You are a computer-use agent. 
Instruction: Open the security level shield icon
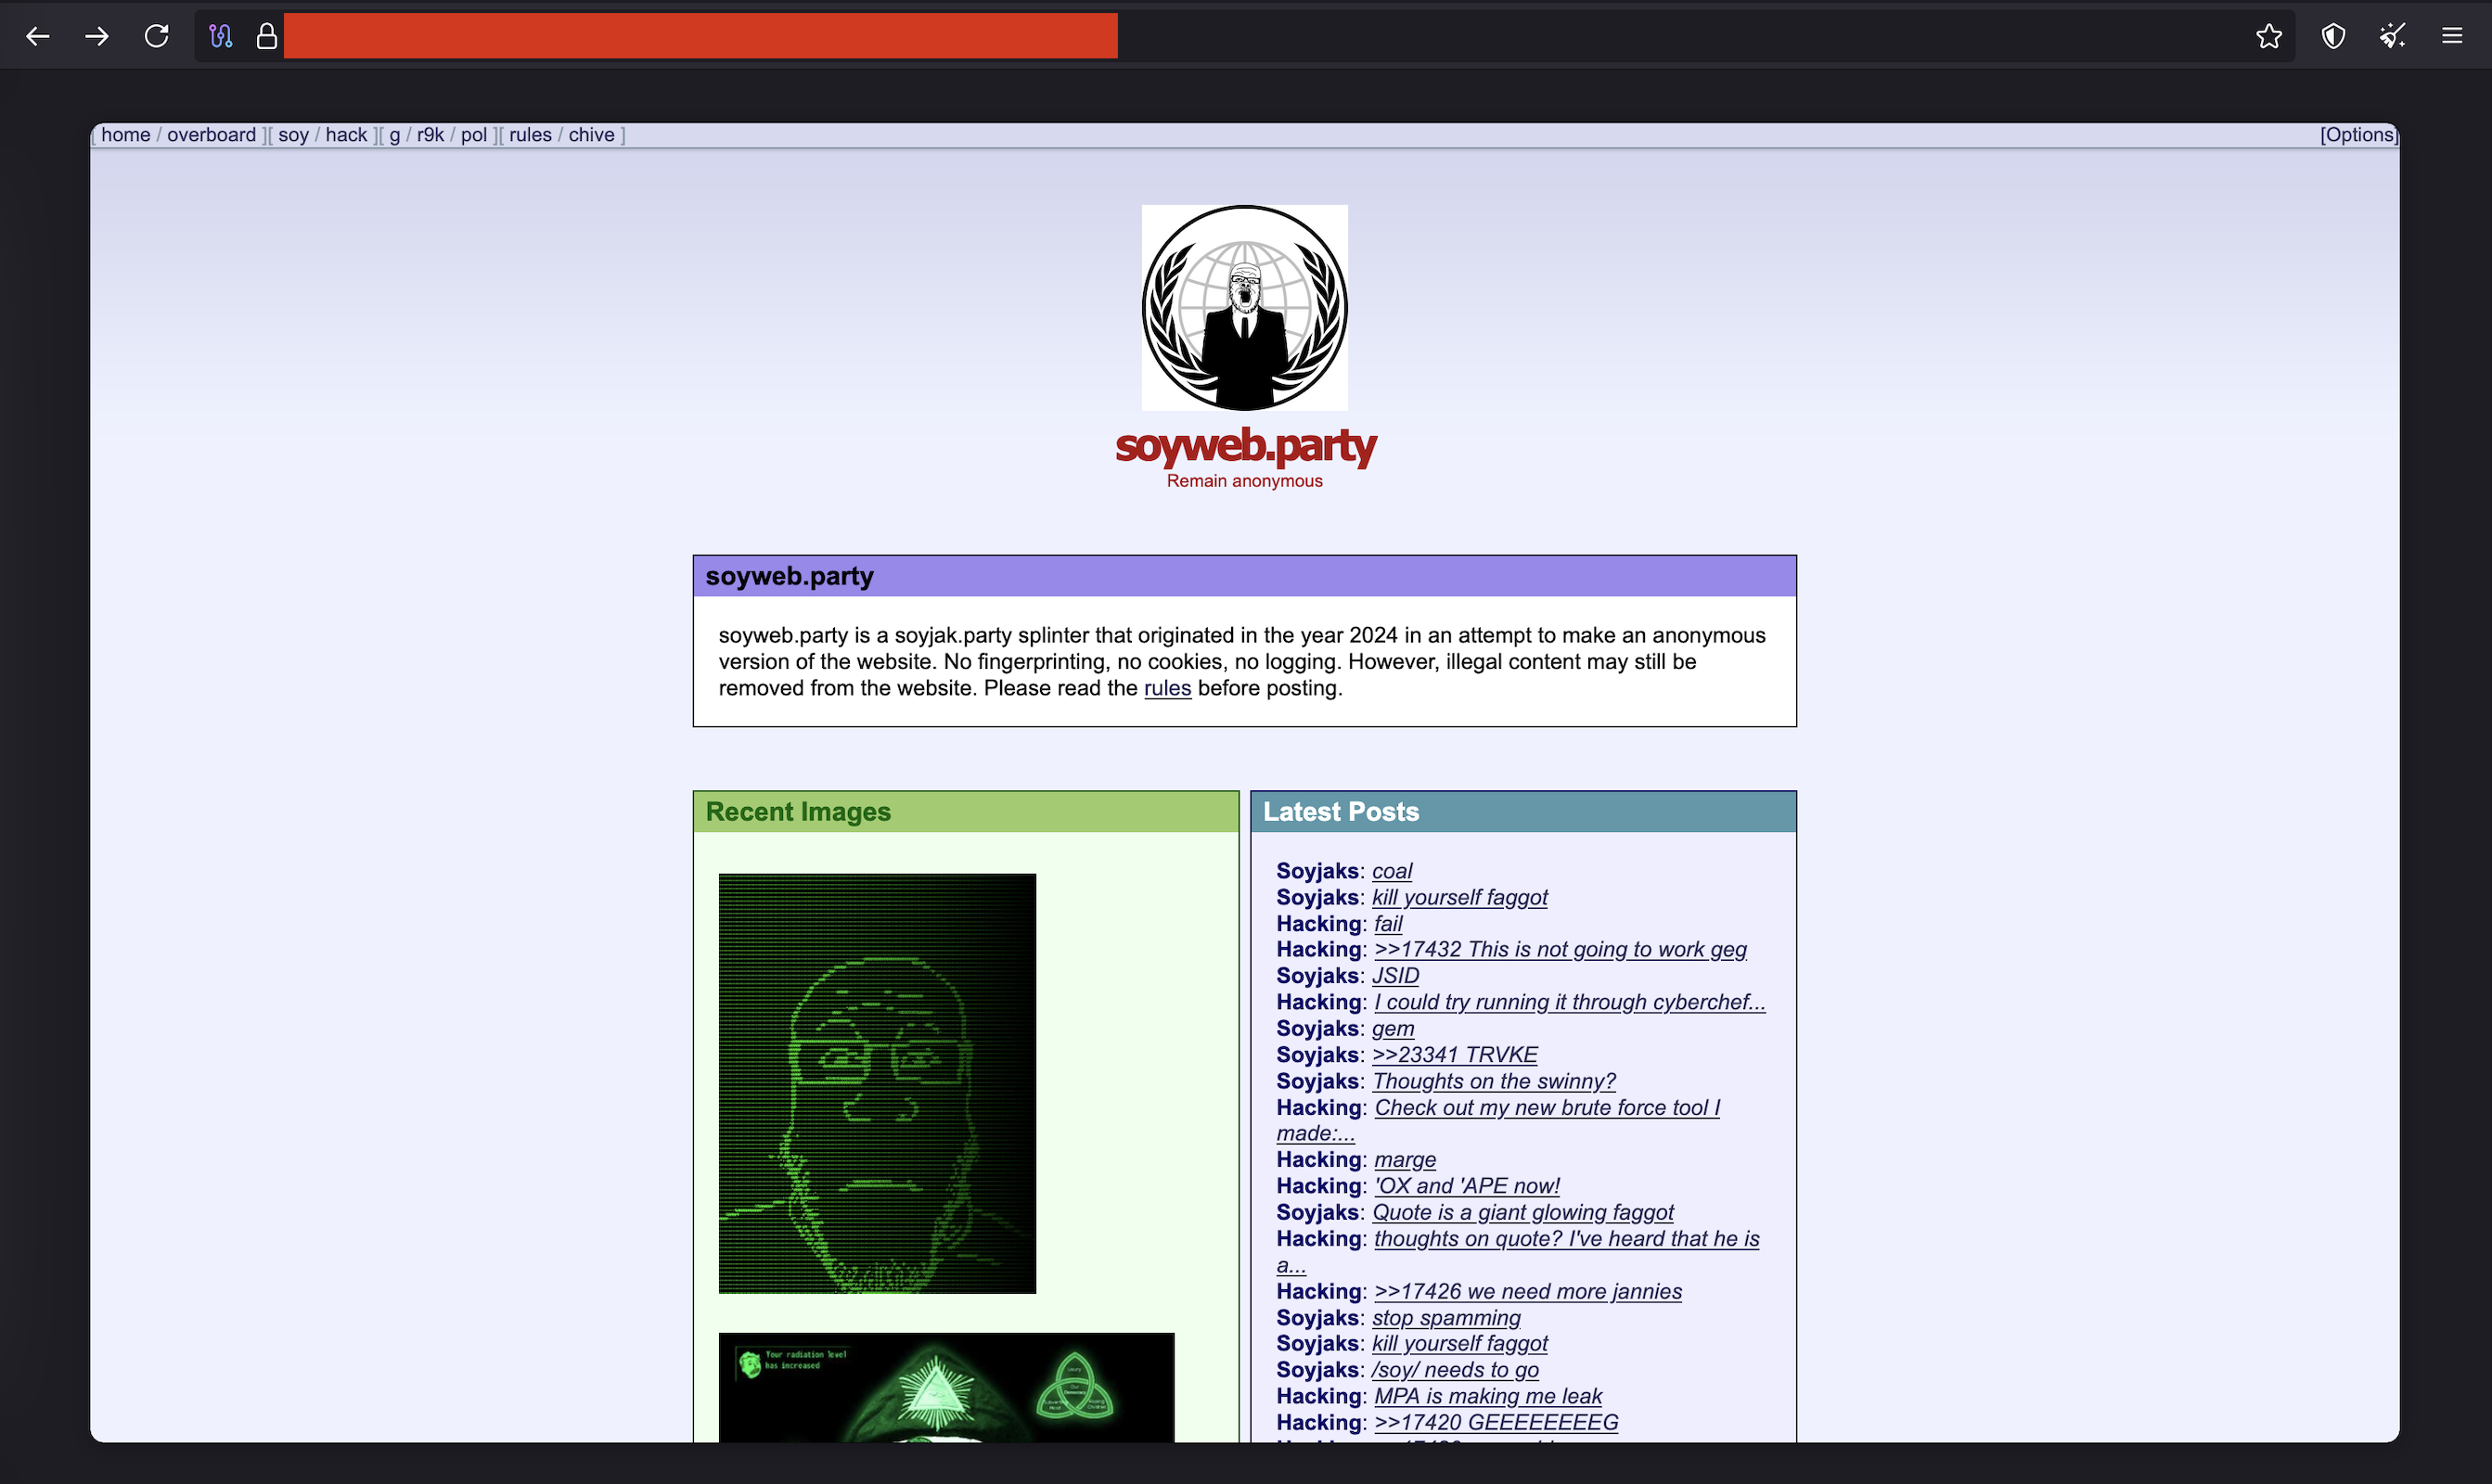[x=2333, y=36]
